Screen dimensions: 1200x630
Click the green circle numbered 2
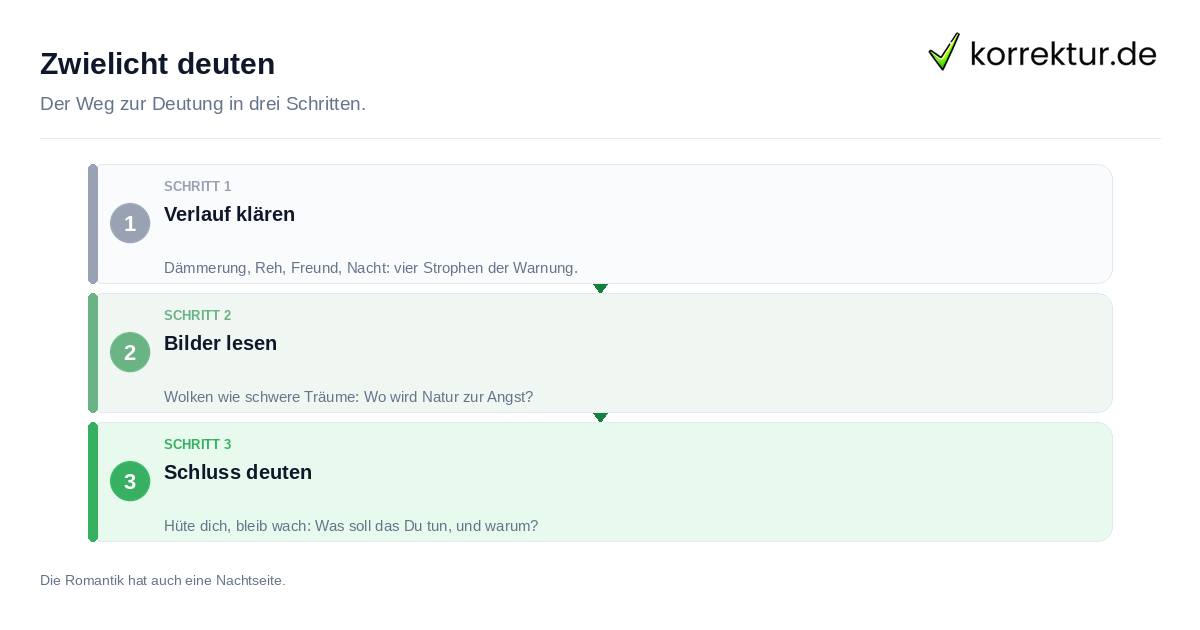(130, 352)
